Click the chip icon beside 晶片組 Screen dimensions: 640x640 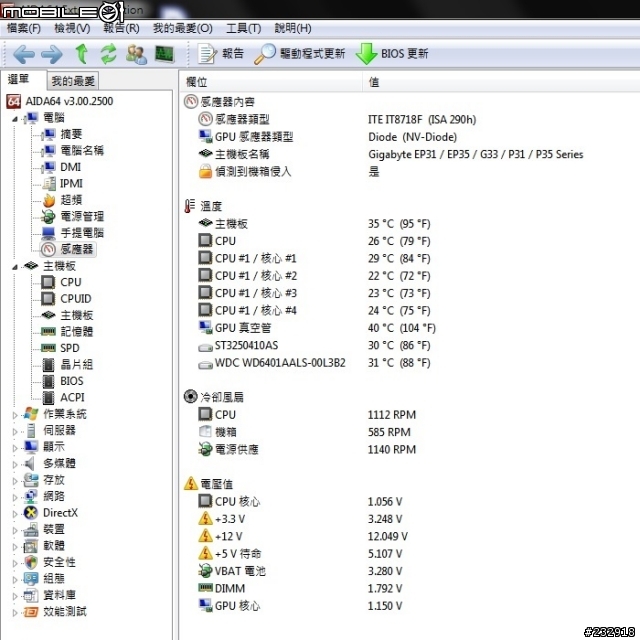[x=48, y=364]
